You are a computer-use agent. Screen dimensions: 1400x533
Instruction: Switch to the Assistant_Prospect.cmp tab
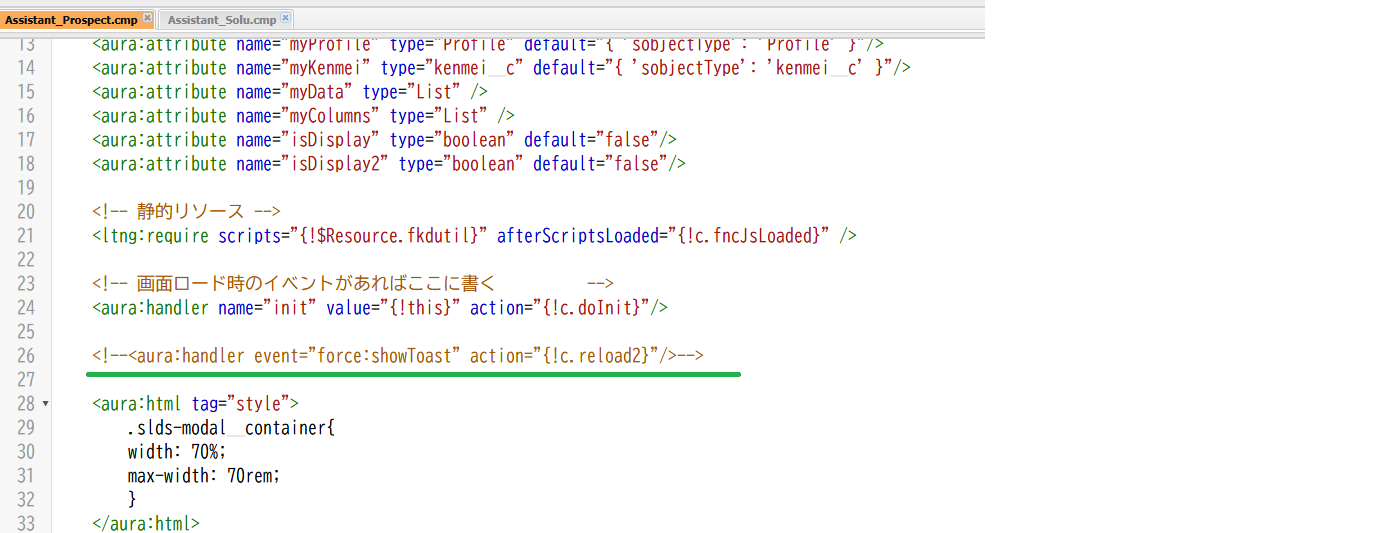(x=71, y=19)
